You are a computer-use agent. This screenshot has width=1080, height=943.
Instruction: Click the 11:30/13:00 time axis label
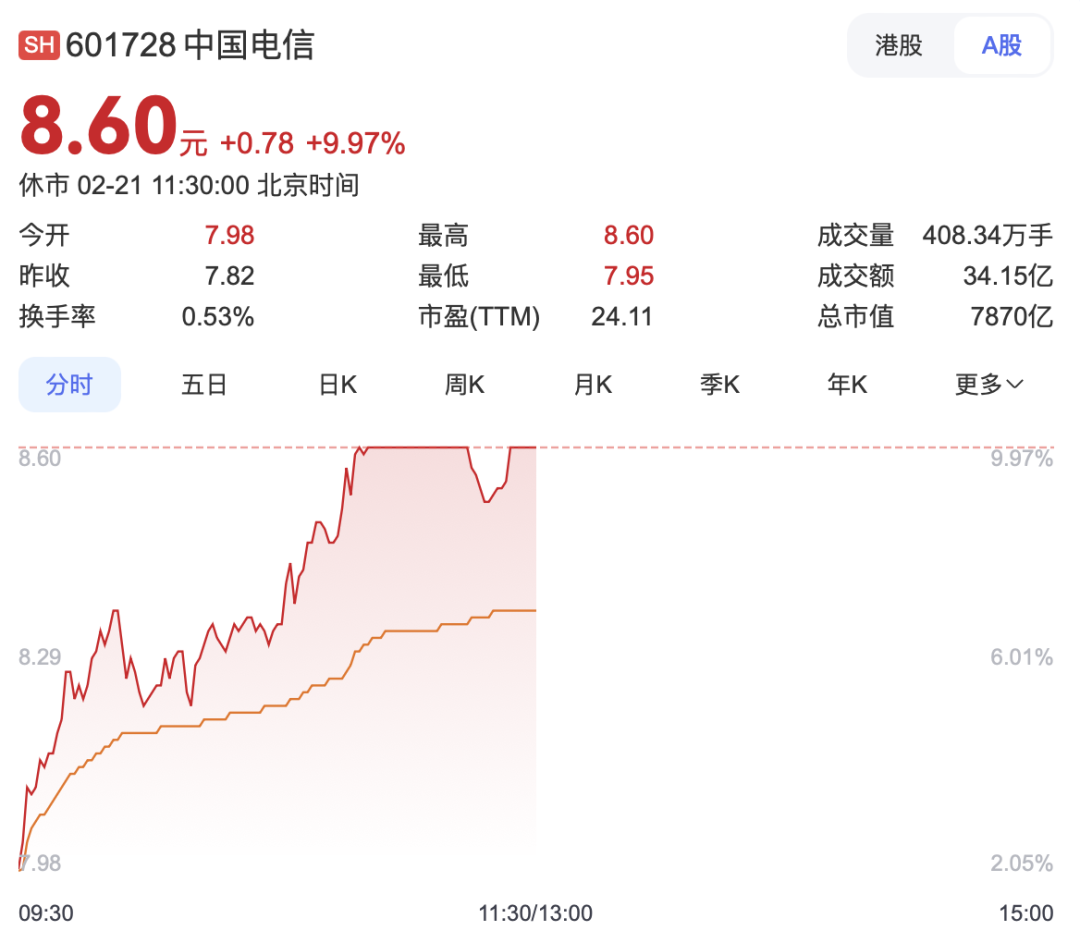point(535,913)
